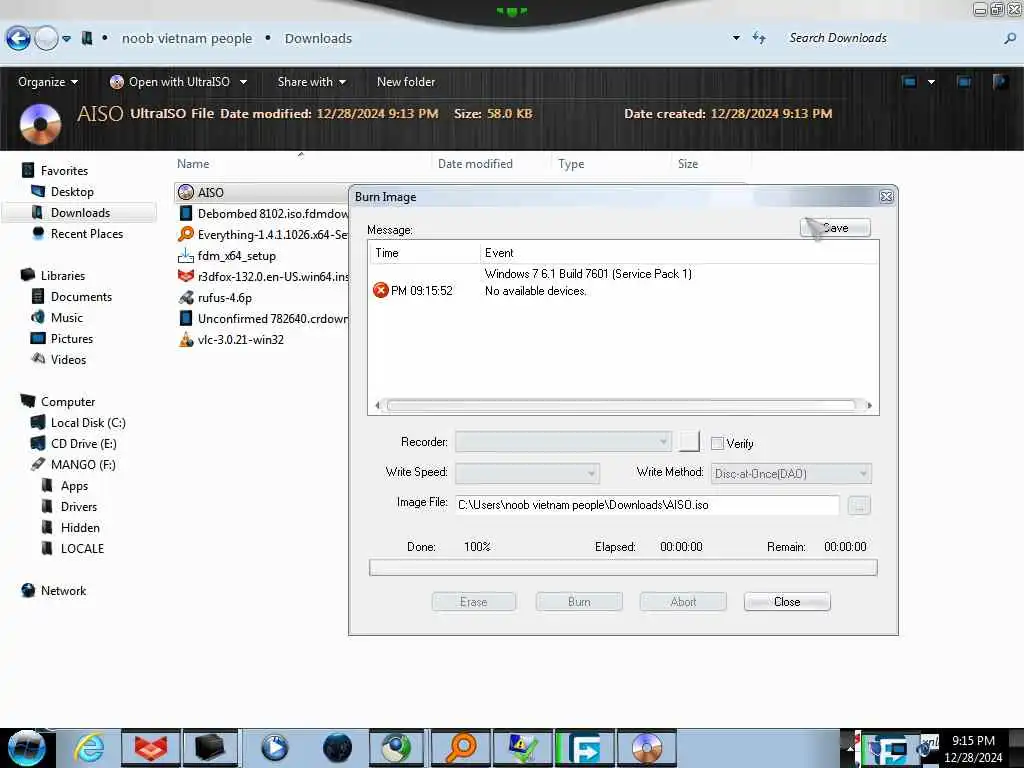This screenshot has width=1024, height=768.
Task: Click Open with UltraISO
Action: tap(170, 82)
